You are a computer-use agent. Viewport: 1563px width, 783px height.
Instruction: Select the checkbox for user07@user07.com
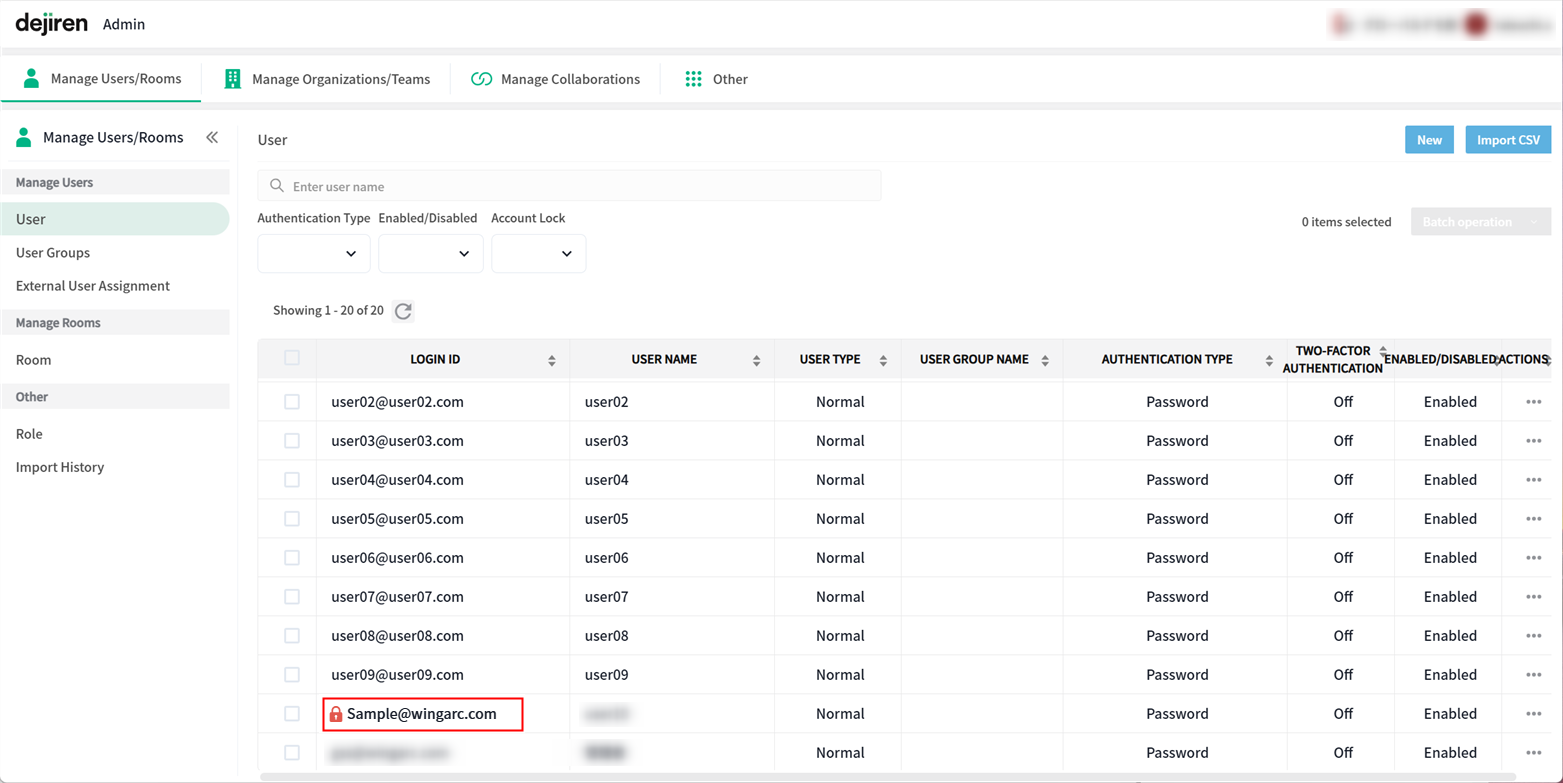(x=292, y=597)
